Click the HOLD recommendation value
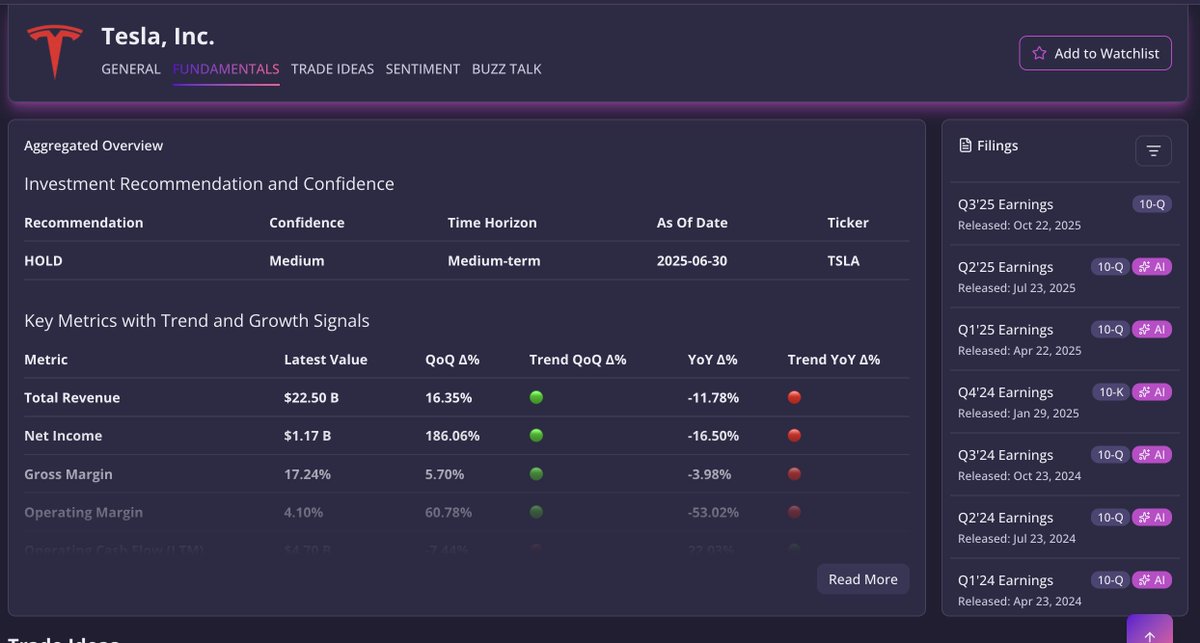 [x=43, y=260]
